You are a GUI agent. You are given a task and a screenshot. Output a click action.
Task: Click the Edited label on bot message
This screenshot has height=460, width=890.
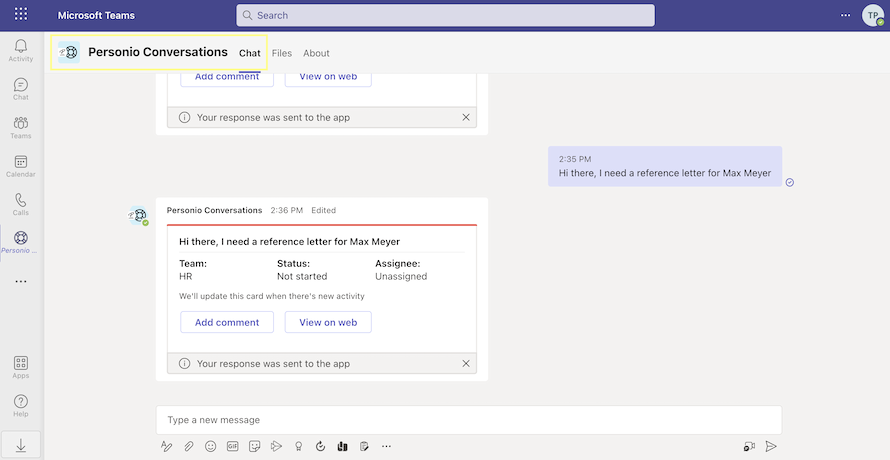(324, 210)
